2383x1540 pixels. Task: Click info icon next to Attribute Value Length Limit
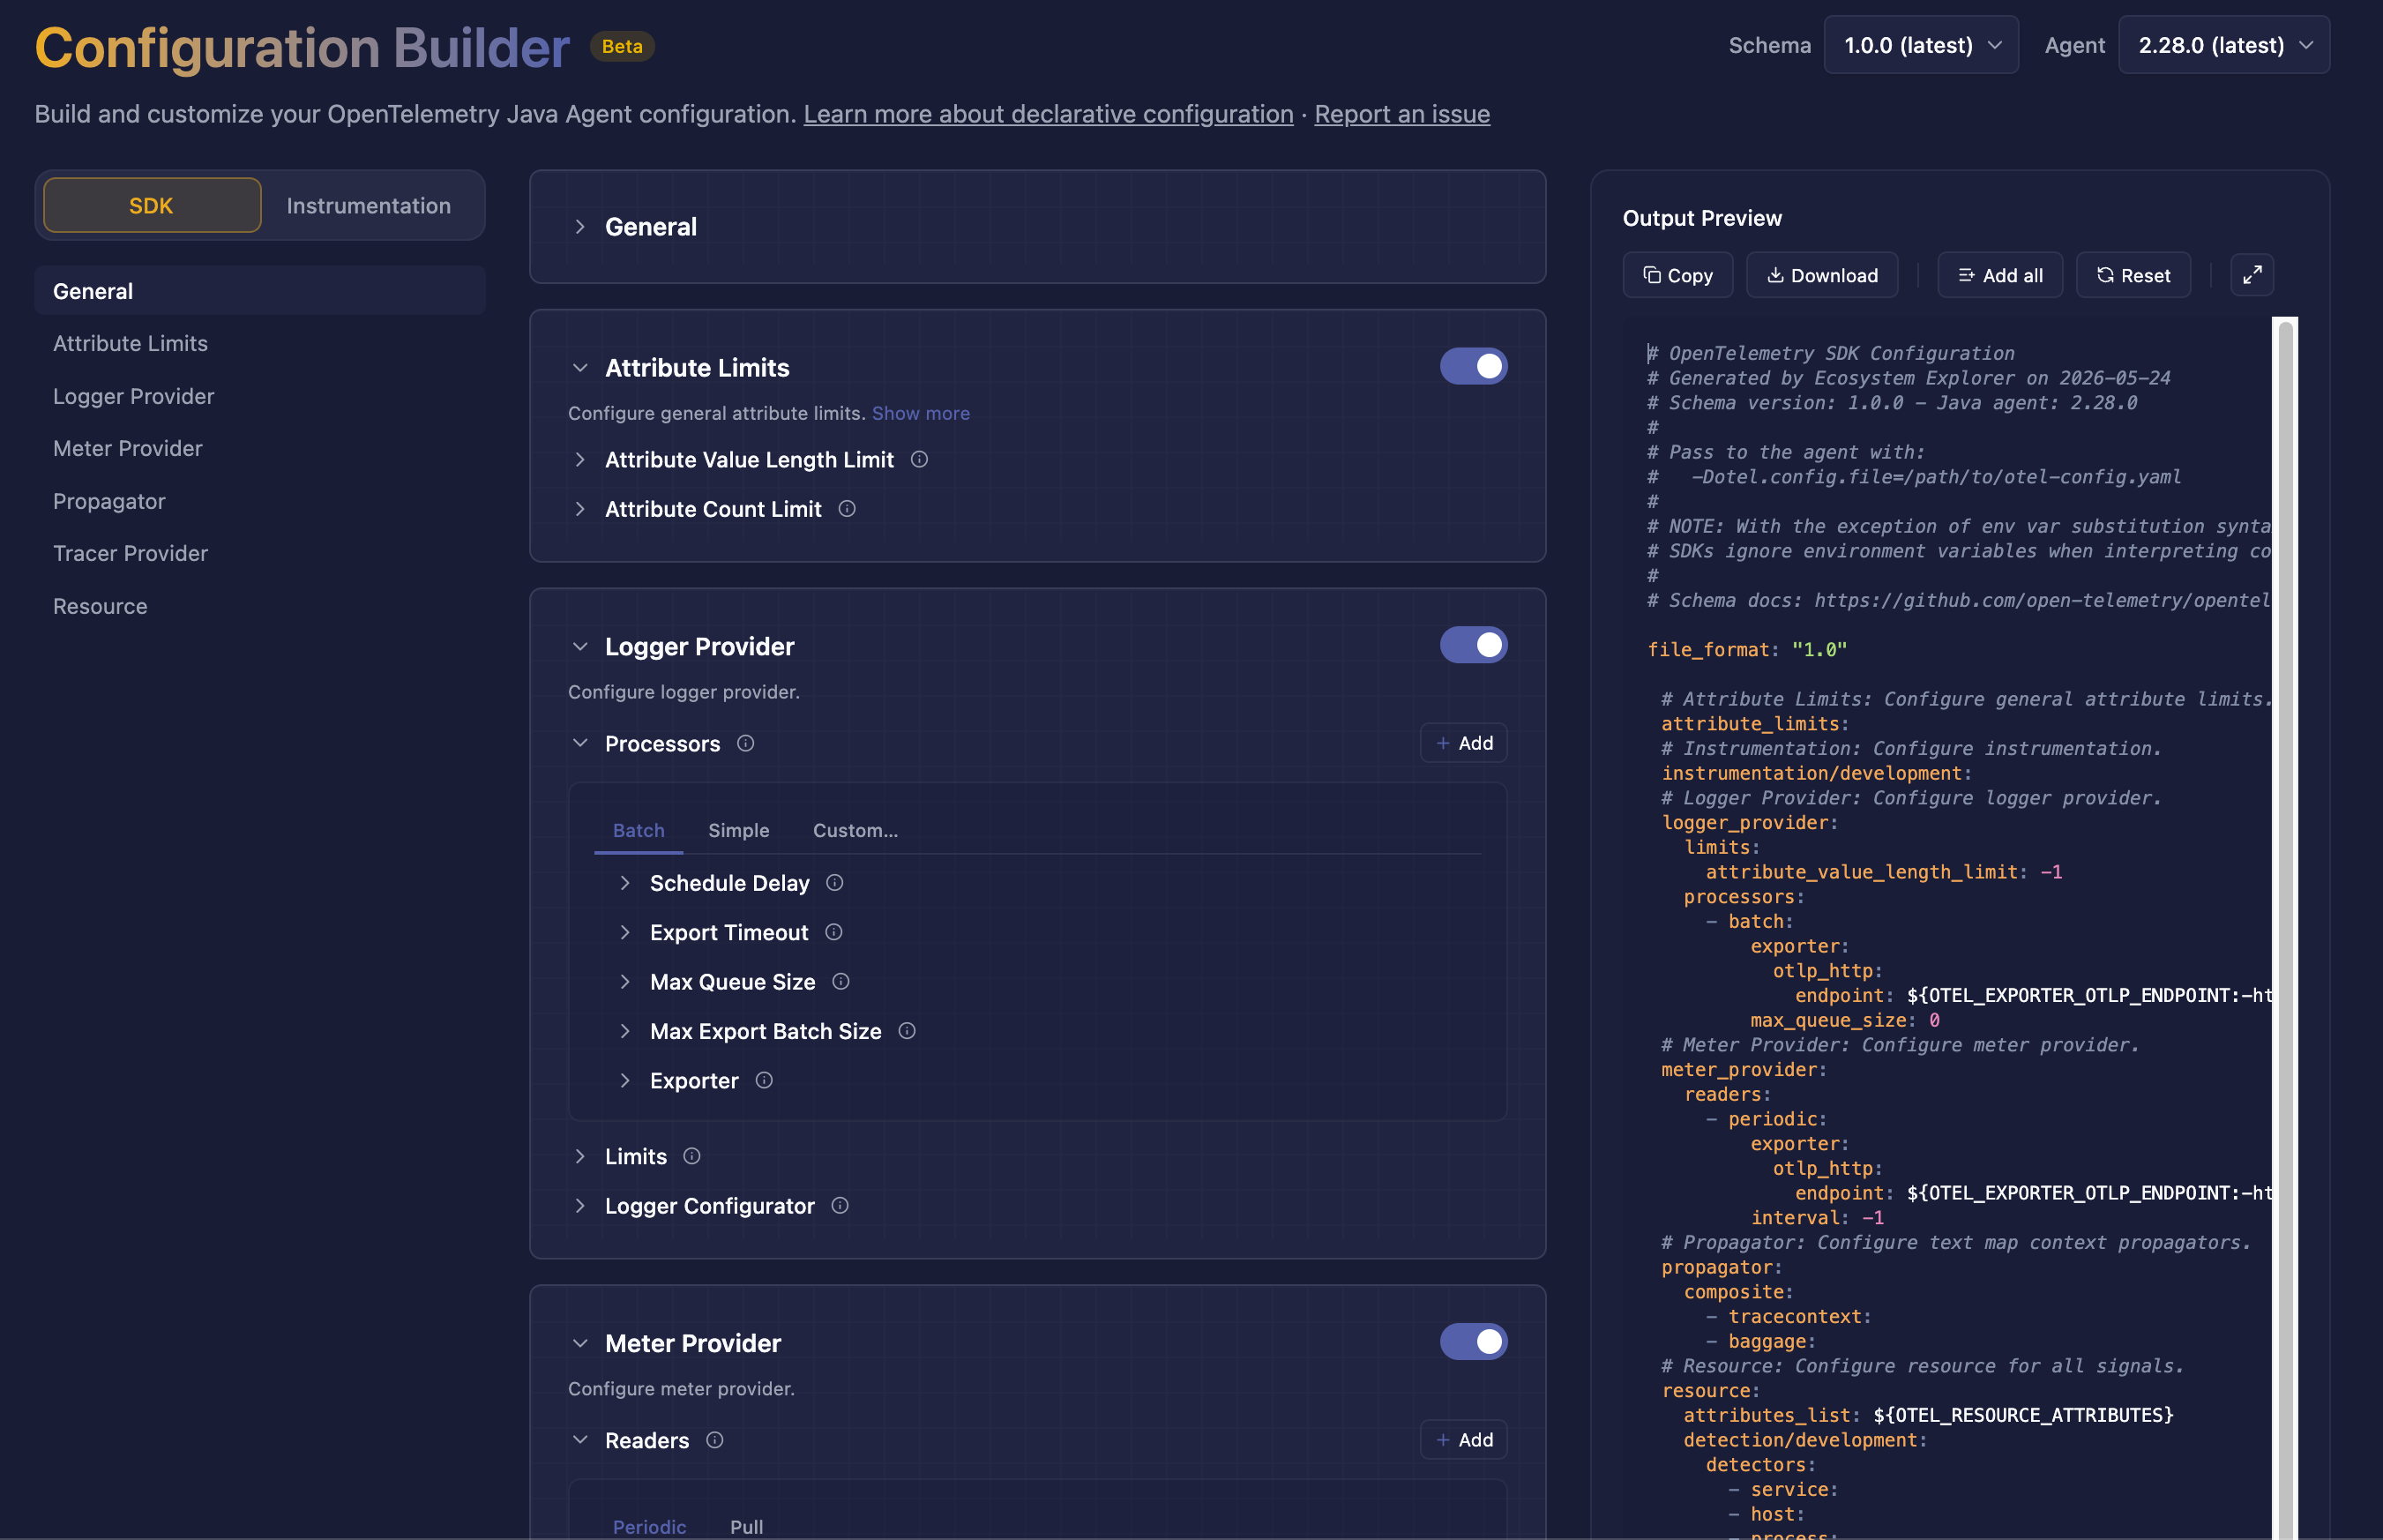(x=919, y=459)
